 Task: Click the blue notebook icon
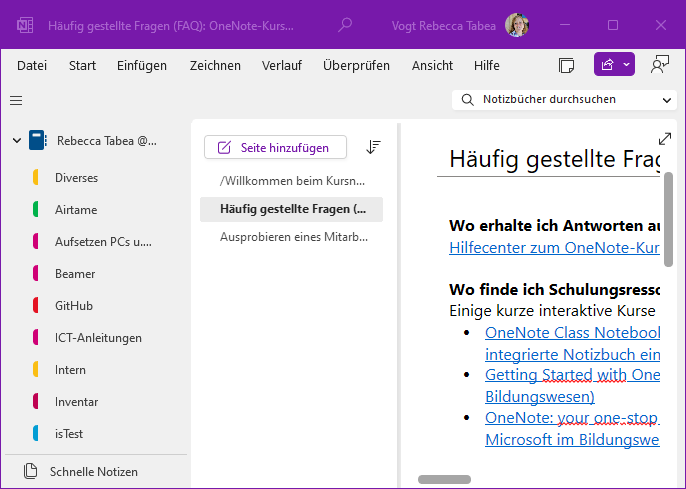tap(37, 140)
